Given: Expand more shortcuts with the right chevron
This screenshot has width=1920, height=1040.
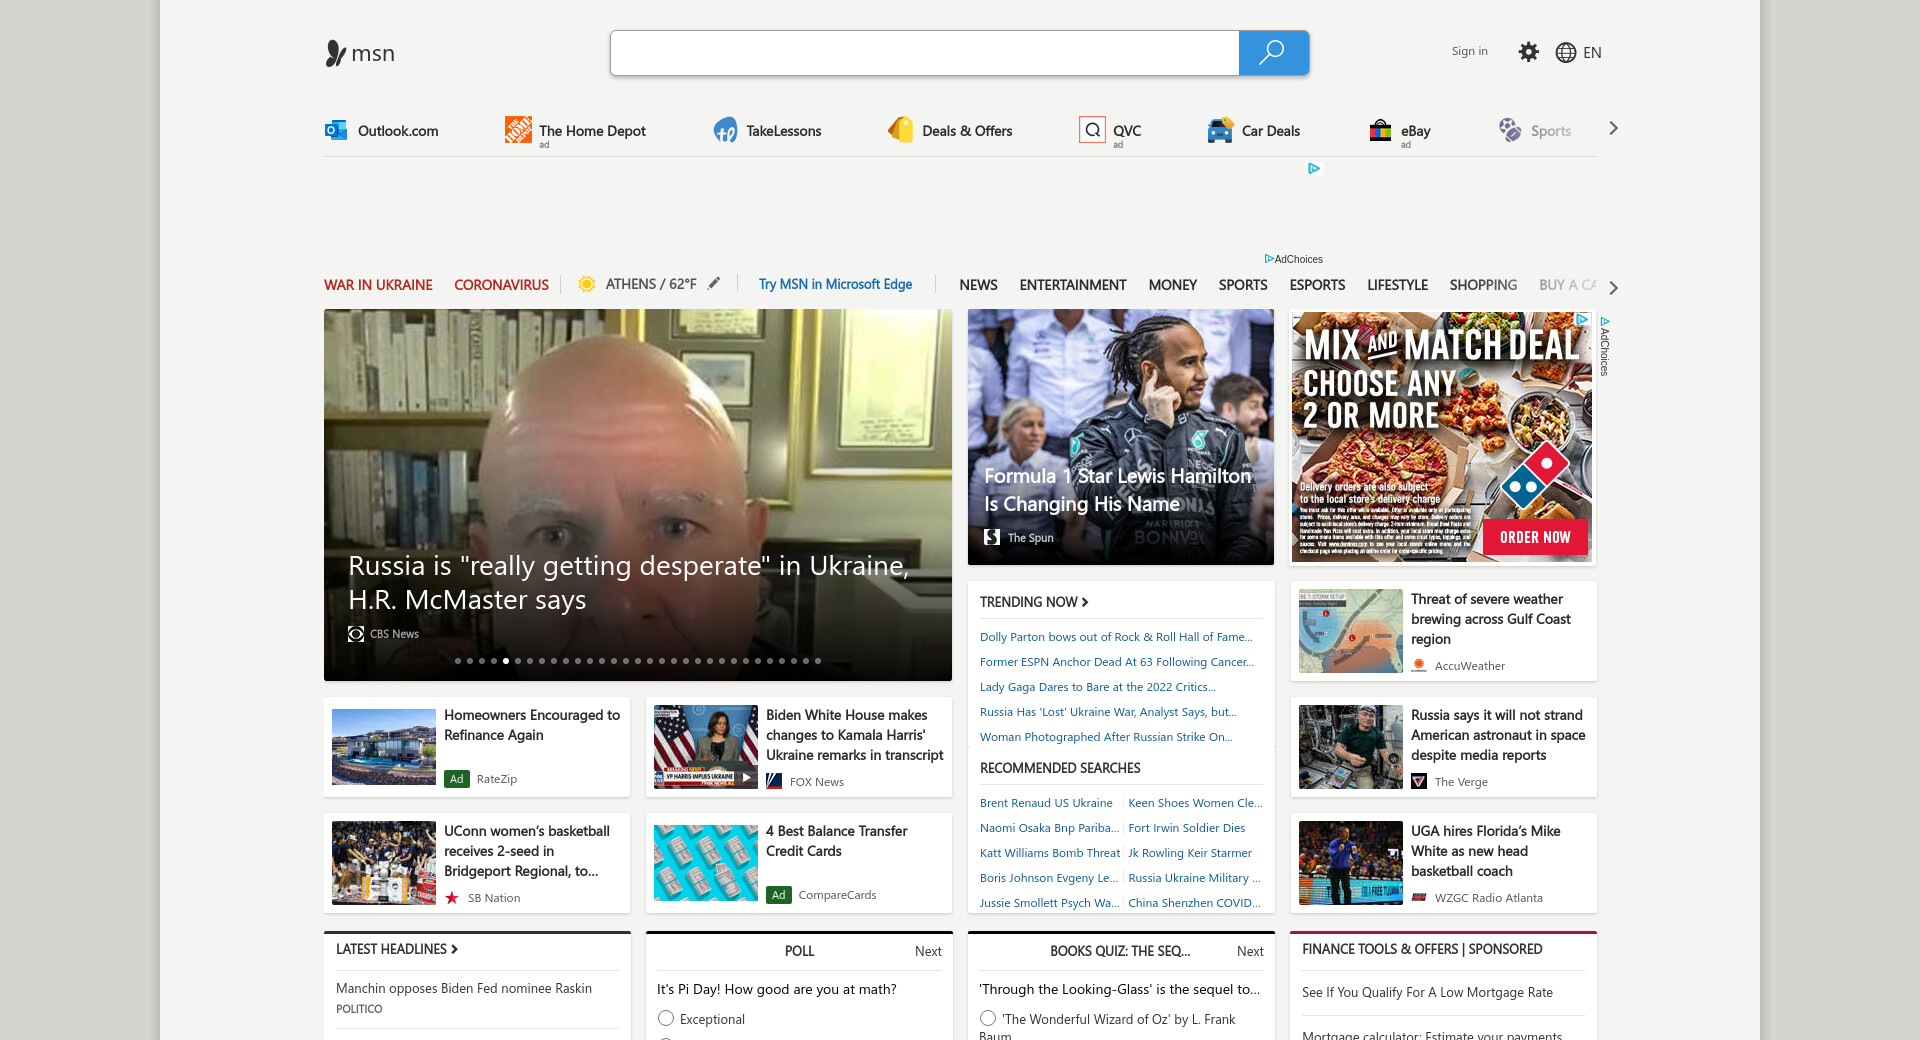Looking at the screenshot, I should [1613, 129].
